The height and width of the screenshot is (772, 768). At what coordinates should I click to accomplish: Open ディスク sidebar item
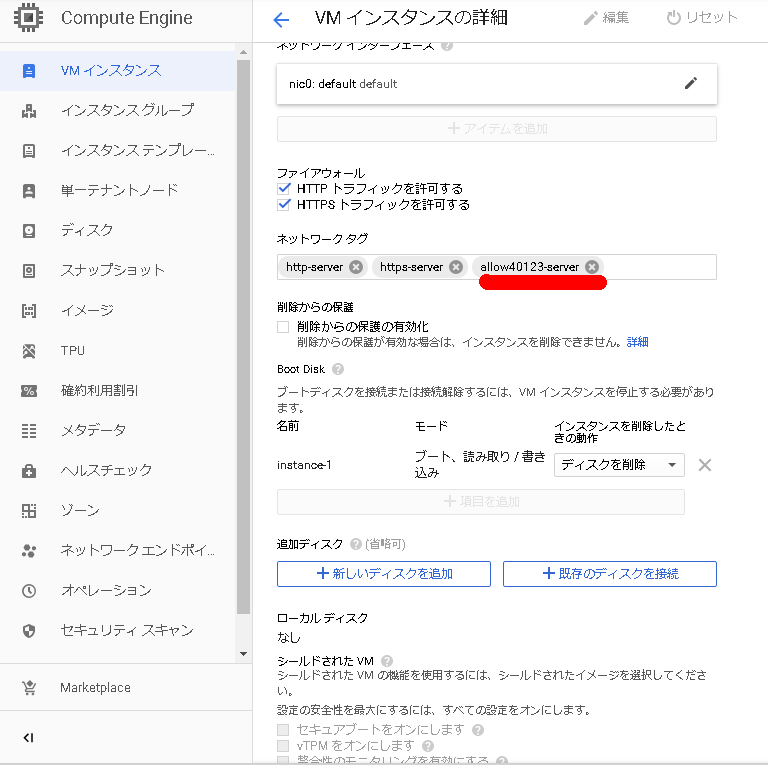click(x=118, y=230)
